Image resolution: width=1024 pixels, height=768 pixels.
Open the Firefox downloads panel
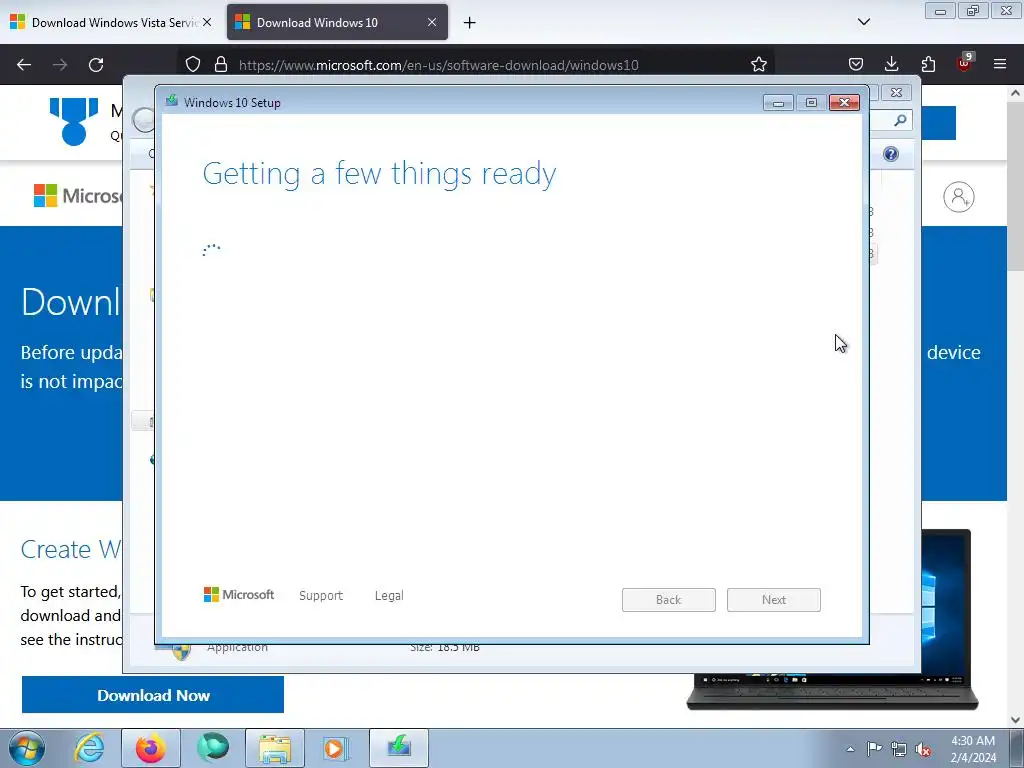point(891,65)
